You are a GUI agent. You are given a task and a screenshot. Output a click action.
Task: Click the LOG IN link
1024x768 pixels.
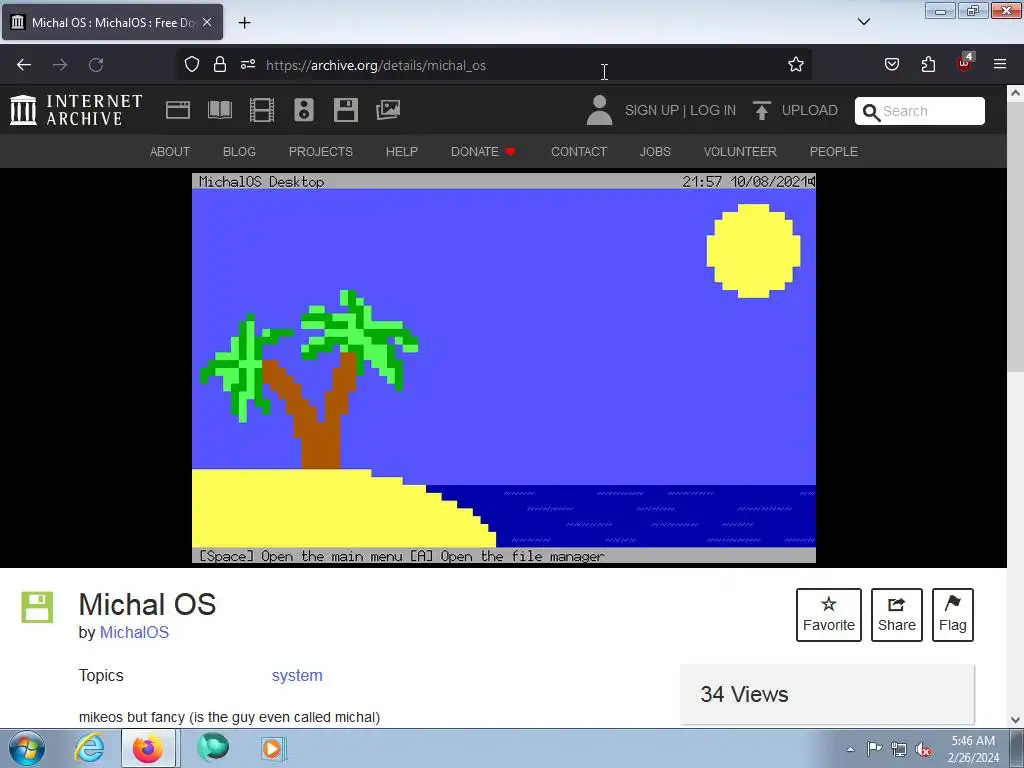click(x=713, y=110)
